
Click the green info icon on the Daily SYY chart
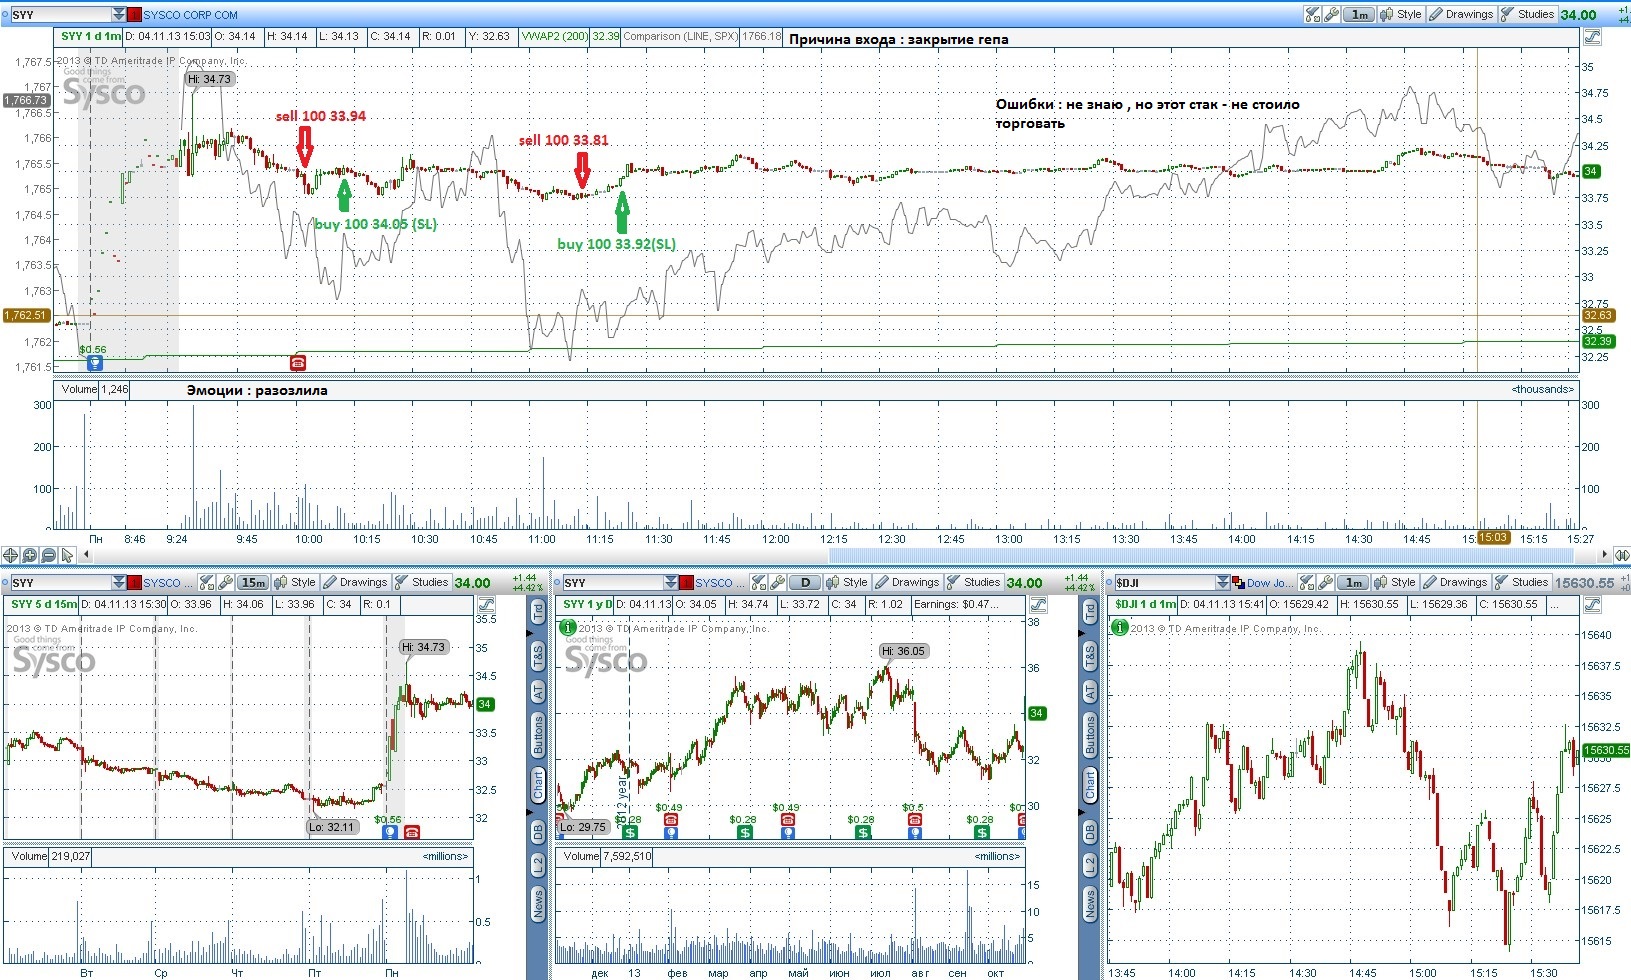[569, 628]
